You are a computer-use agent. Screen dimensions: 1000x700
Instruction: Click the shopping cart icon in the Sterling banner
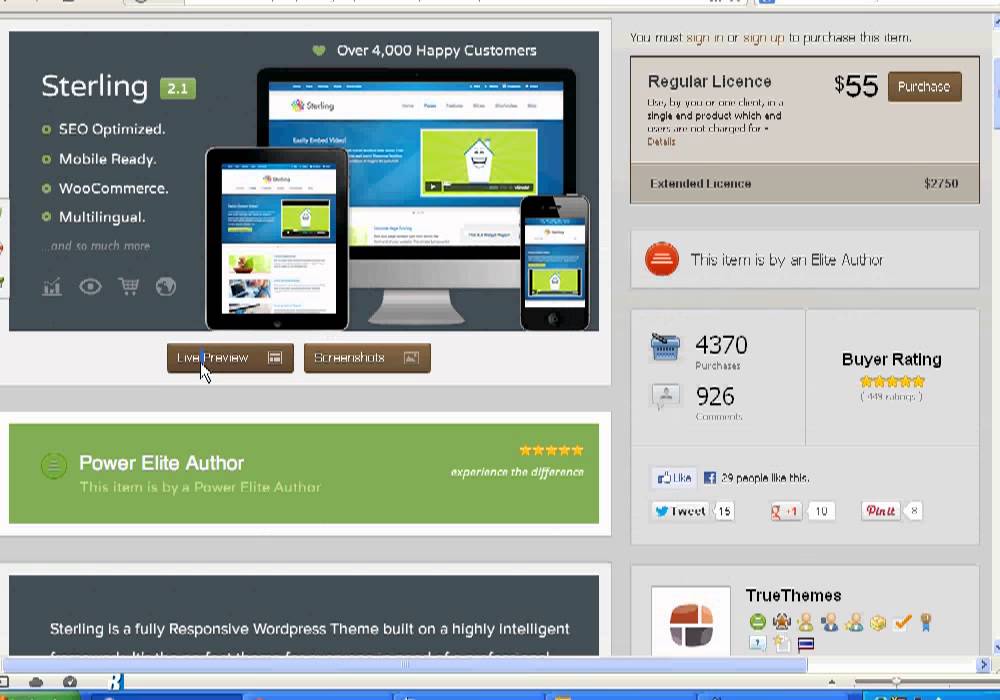128,287
